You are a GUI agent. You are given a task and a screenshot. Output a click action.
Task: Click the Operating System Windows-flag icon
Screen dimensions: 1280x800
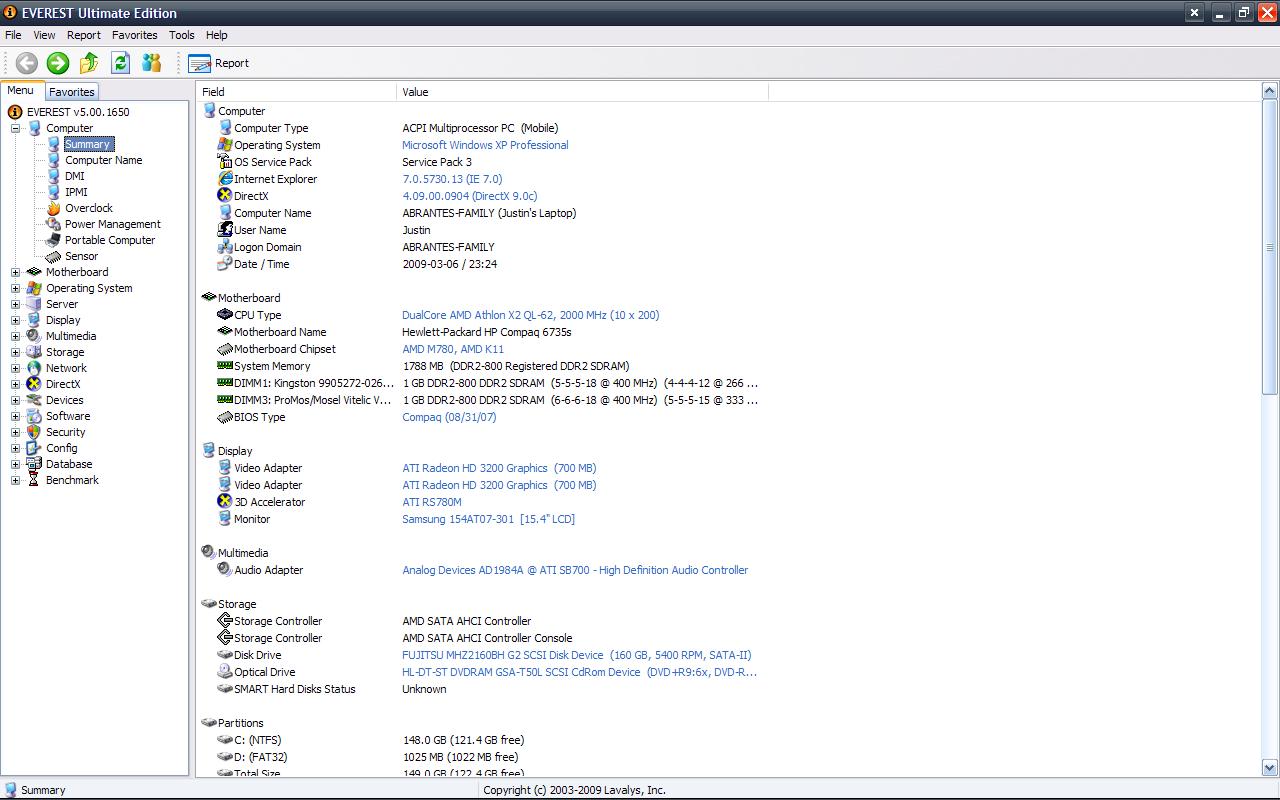pyautogui.click(x=34, y=288)
